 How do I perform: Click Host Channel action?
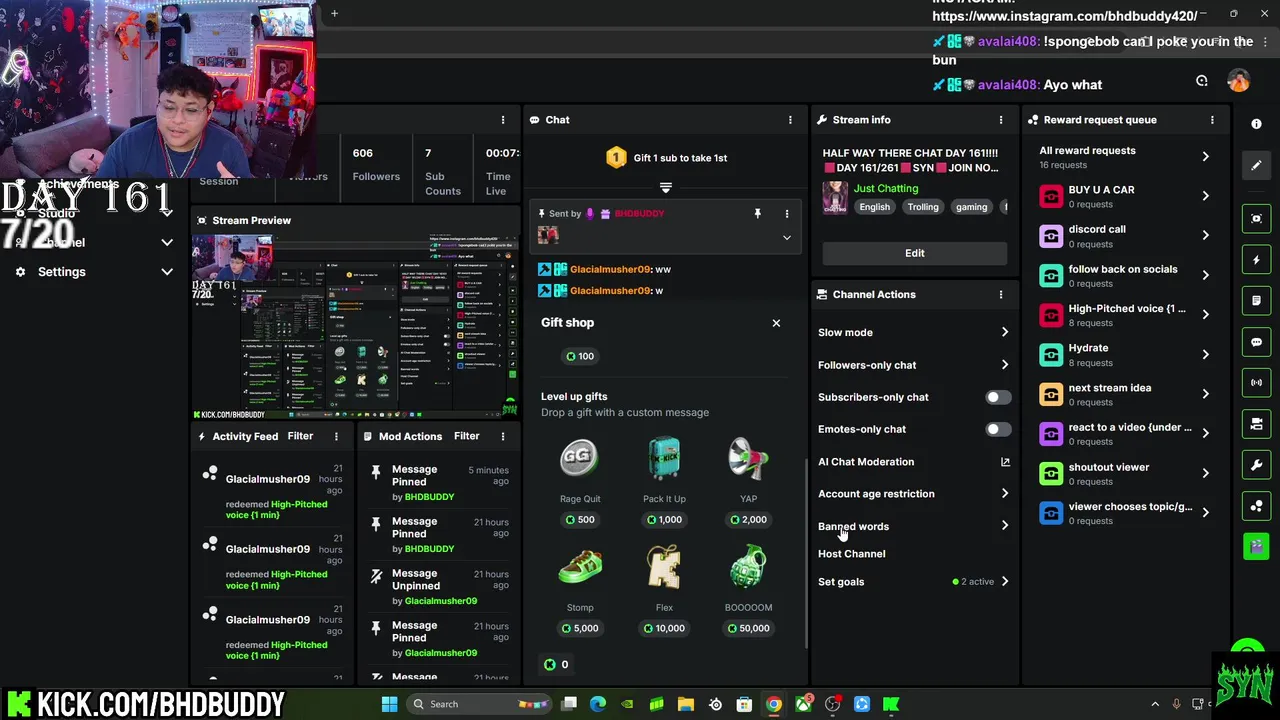pyautogui.click(x=851, y=554)
